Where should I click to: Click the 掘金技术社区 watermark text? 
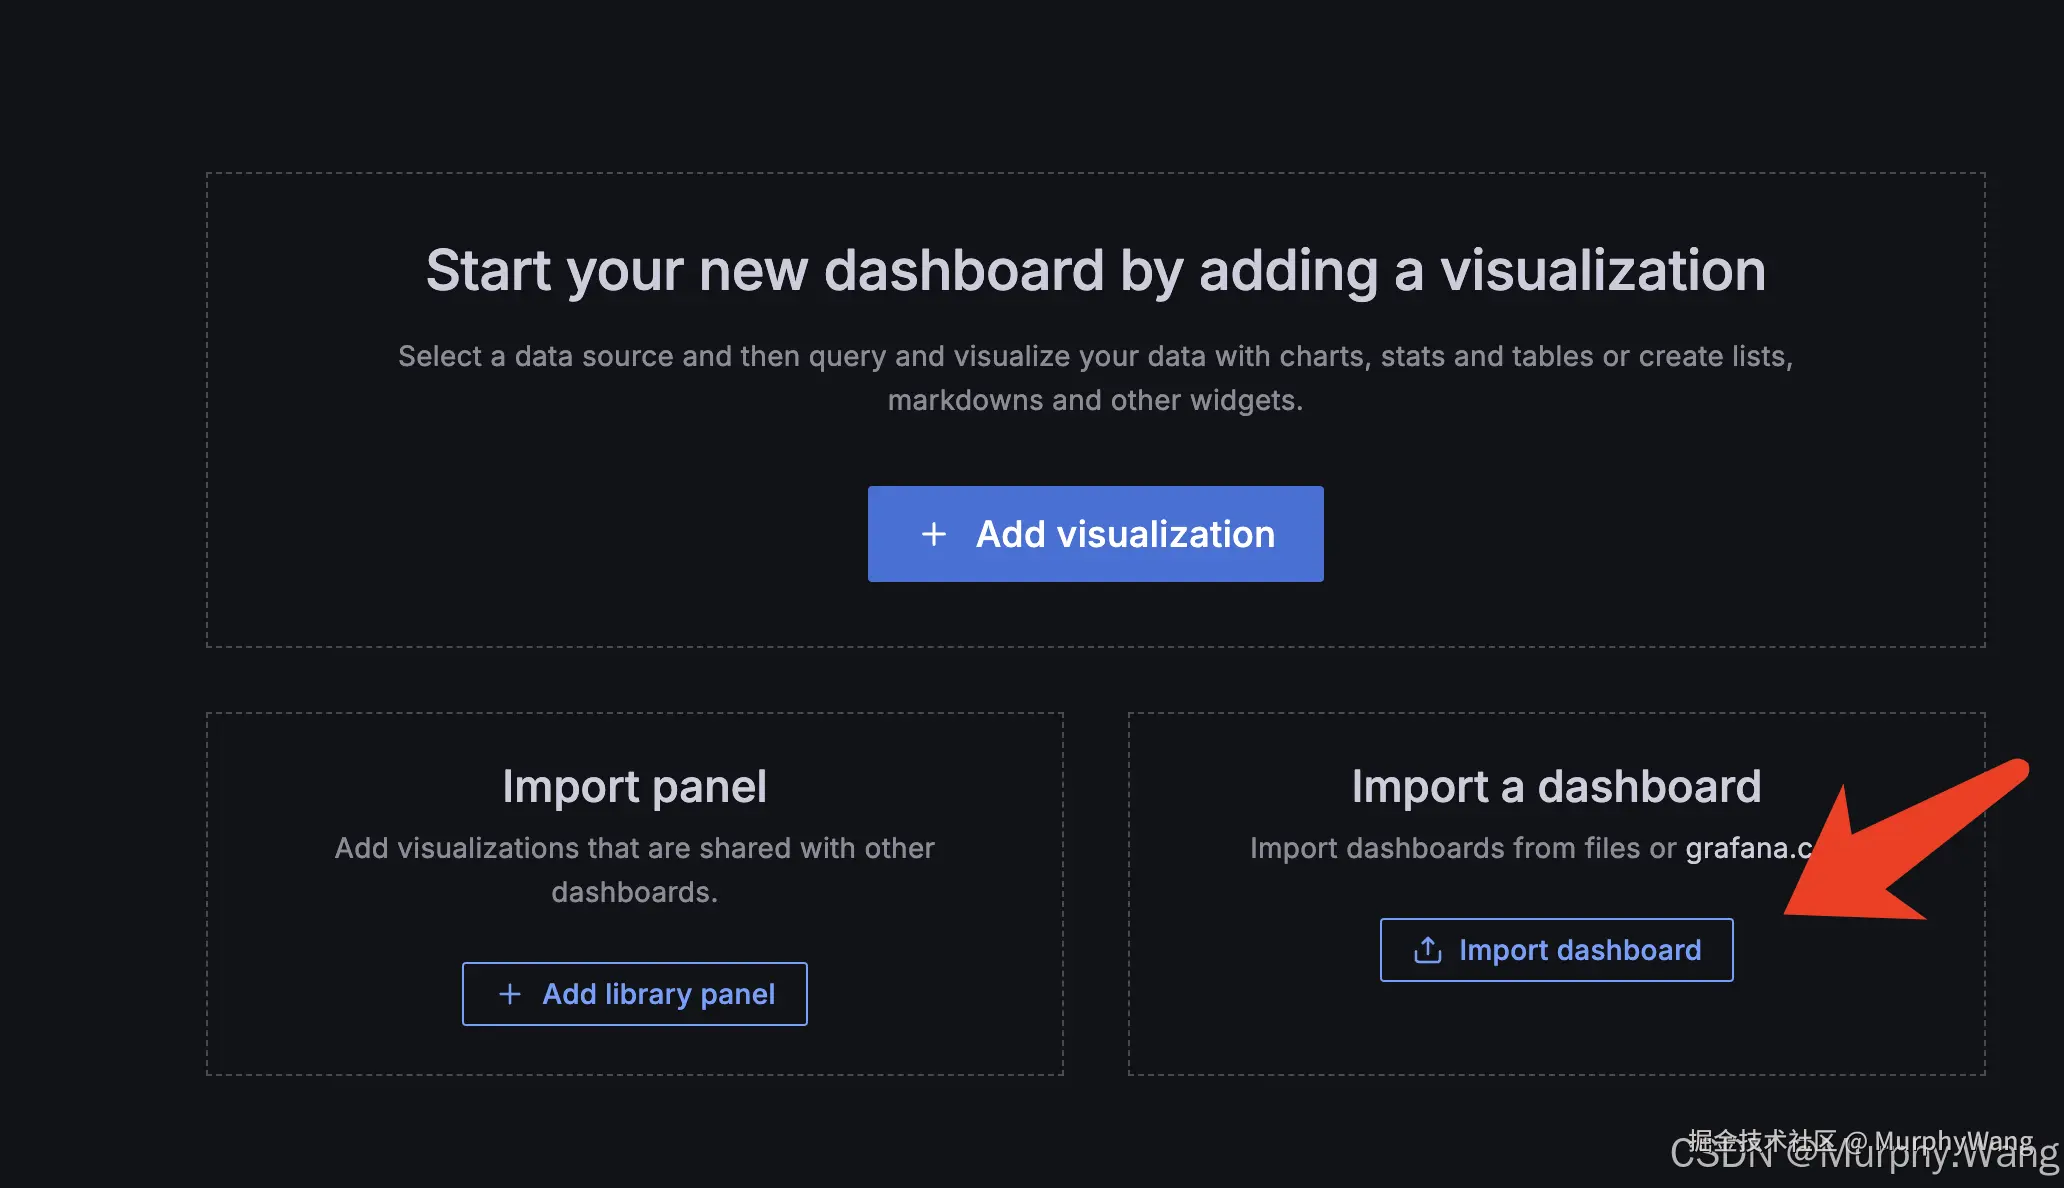point(1760,1139)
